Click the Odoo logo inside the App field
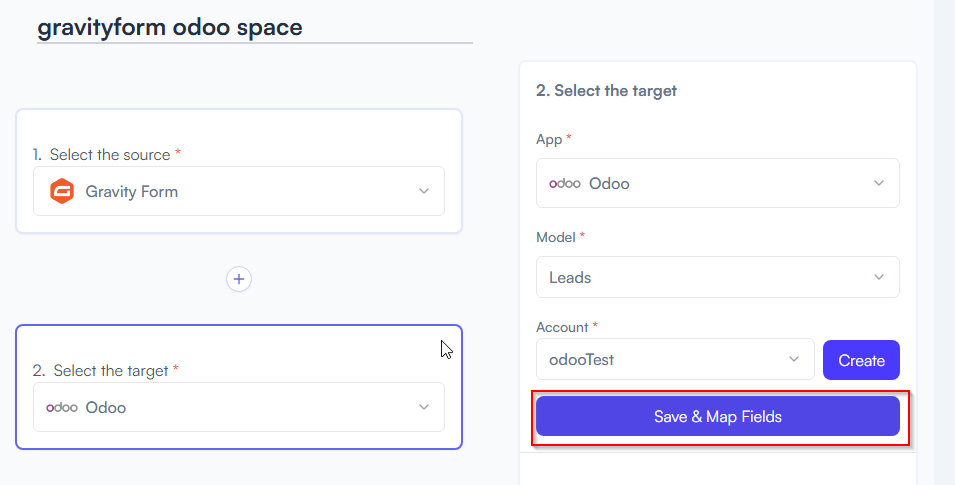Image resolution: width=955 pixels, height=485 pixels. (x=565, y=183)
